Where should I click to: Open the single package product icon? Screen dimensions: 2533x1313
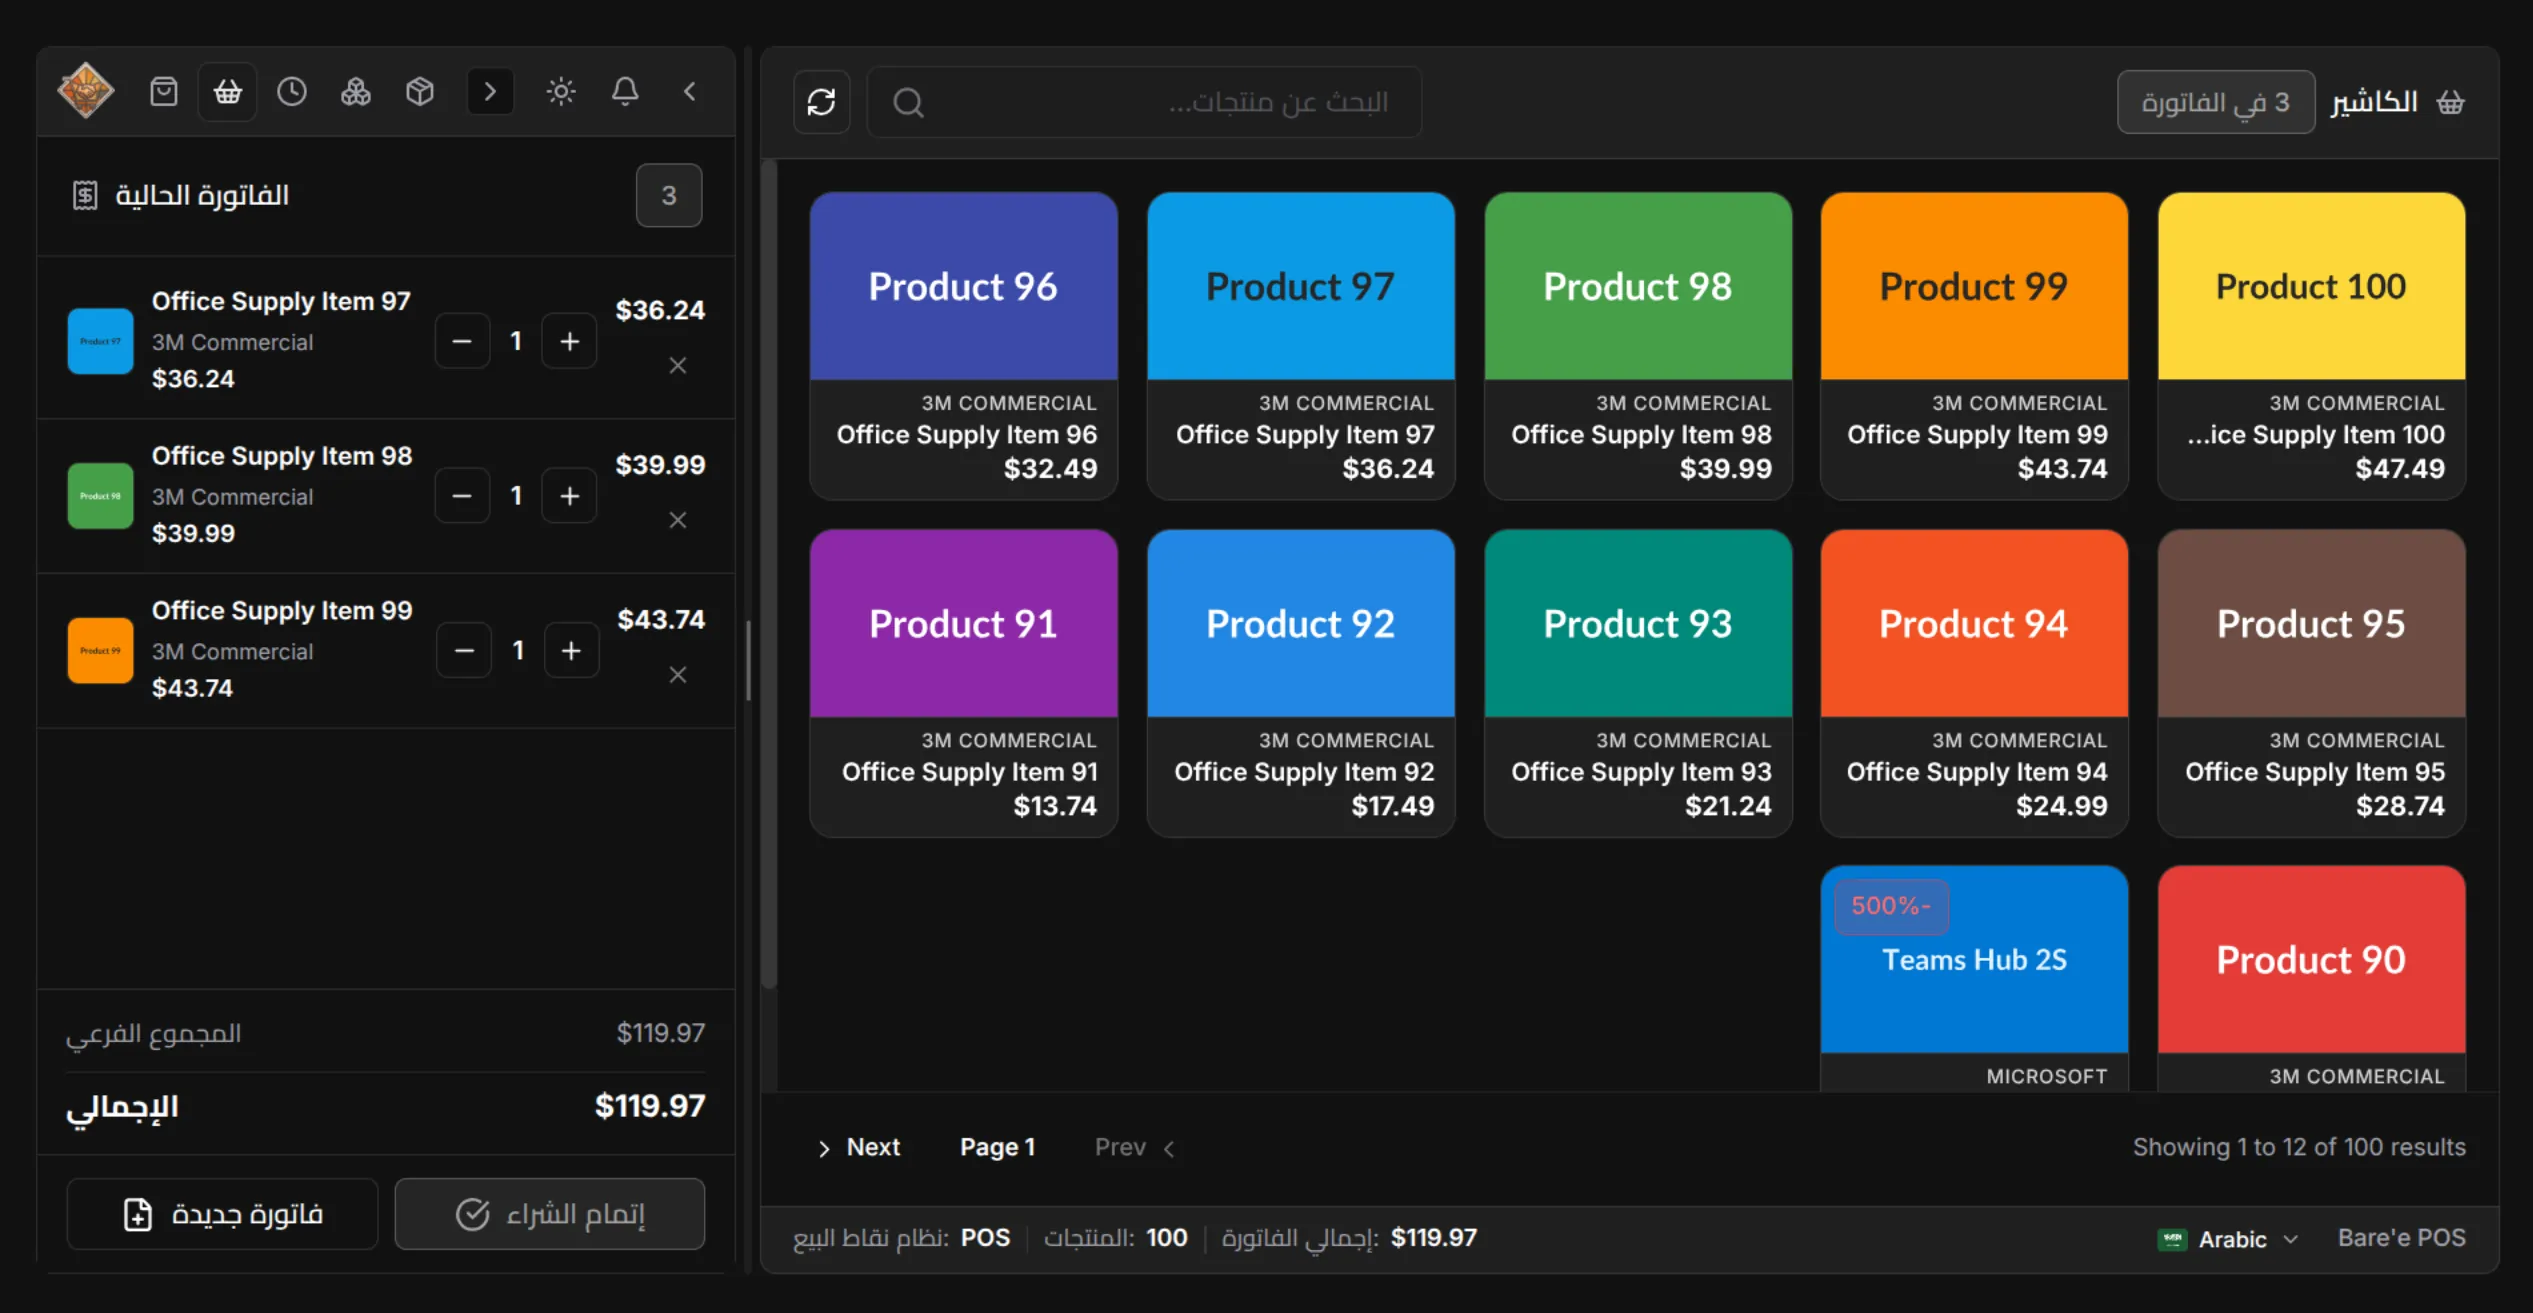point(420,92)
